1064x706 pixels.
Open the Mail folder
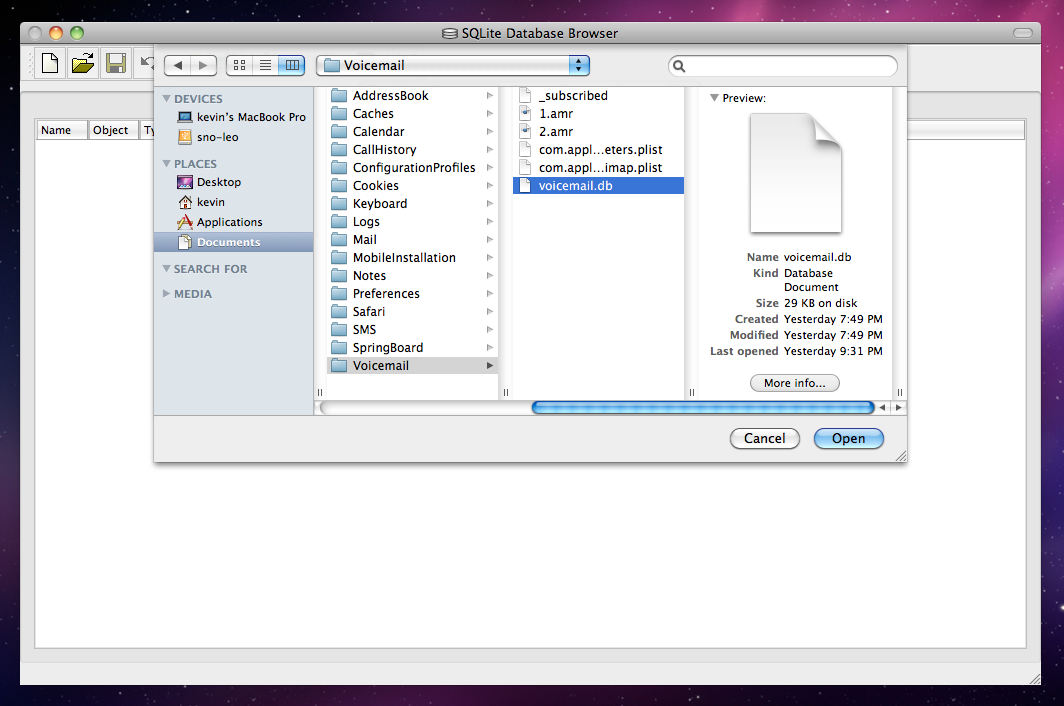[413, 240]
